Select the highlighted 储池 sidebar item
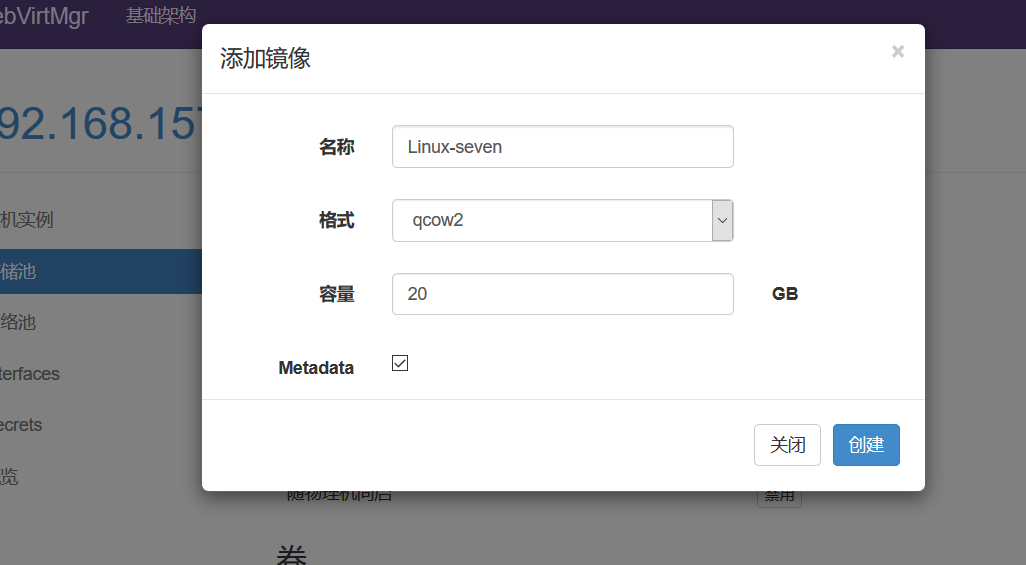This screenshot has height=565, width=1026. (101, 271)
